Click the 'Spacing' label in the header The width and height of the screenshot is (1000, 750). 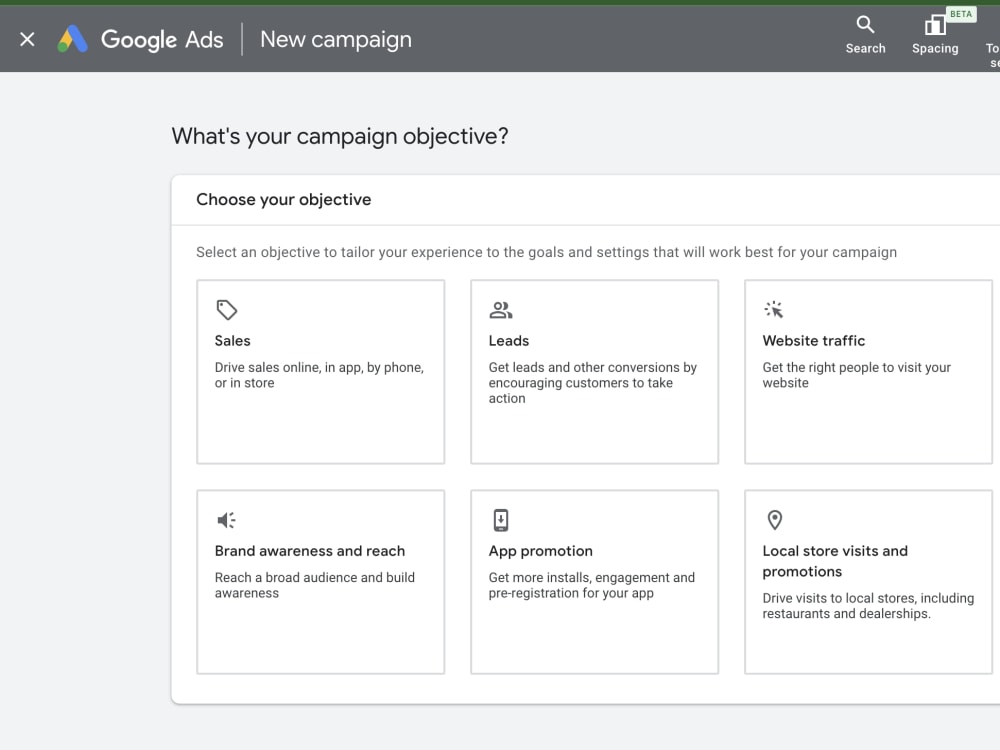934,48
